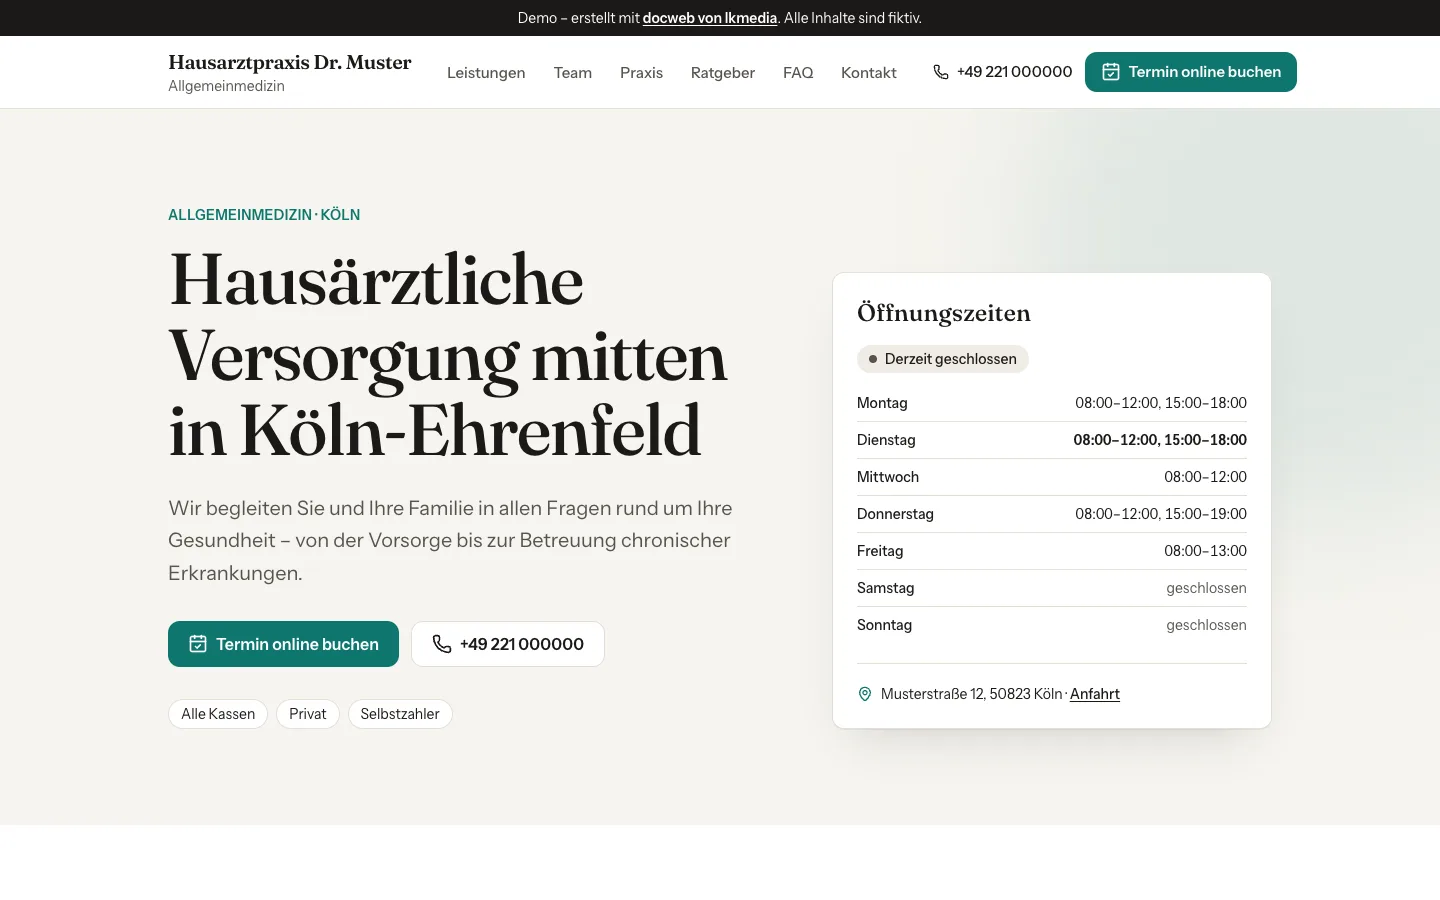Follow the docweb von lkmedia link
Viewport: 1440px width, 900px height.
(710, 18)
